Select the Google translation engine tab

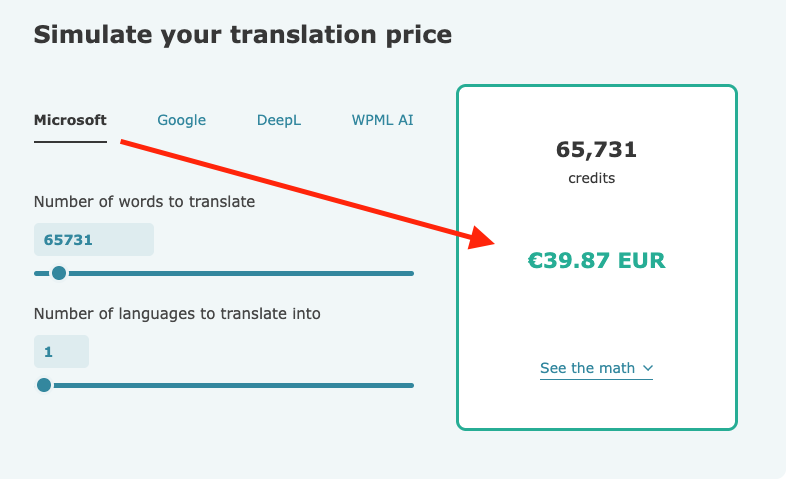point(181,120)
